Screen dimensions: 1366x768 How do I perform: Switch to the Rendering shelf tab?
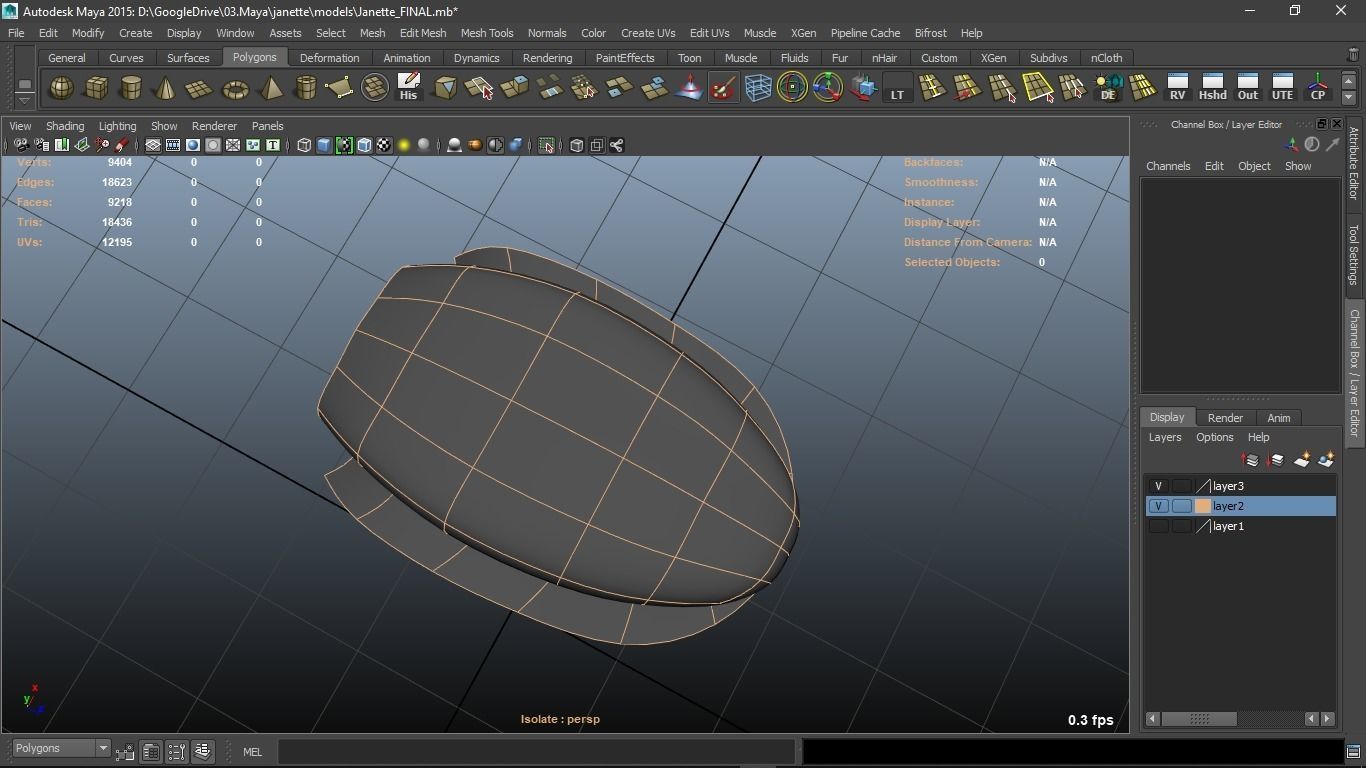pos(547,58)
